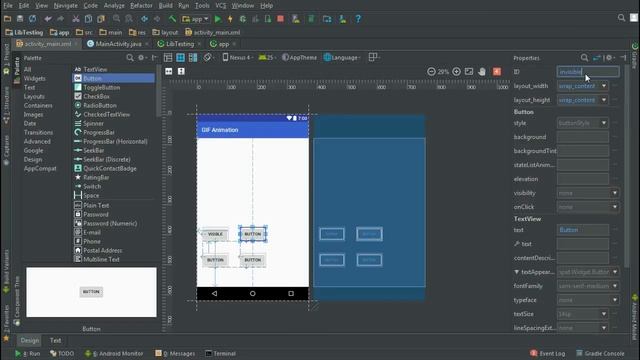Zoom out the design with minus icon
The image size is (640, 360).
click(431, 71)
